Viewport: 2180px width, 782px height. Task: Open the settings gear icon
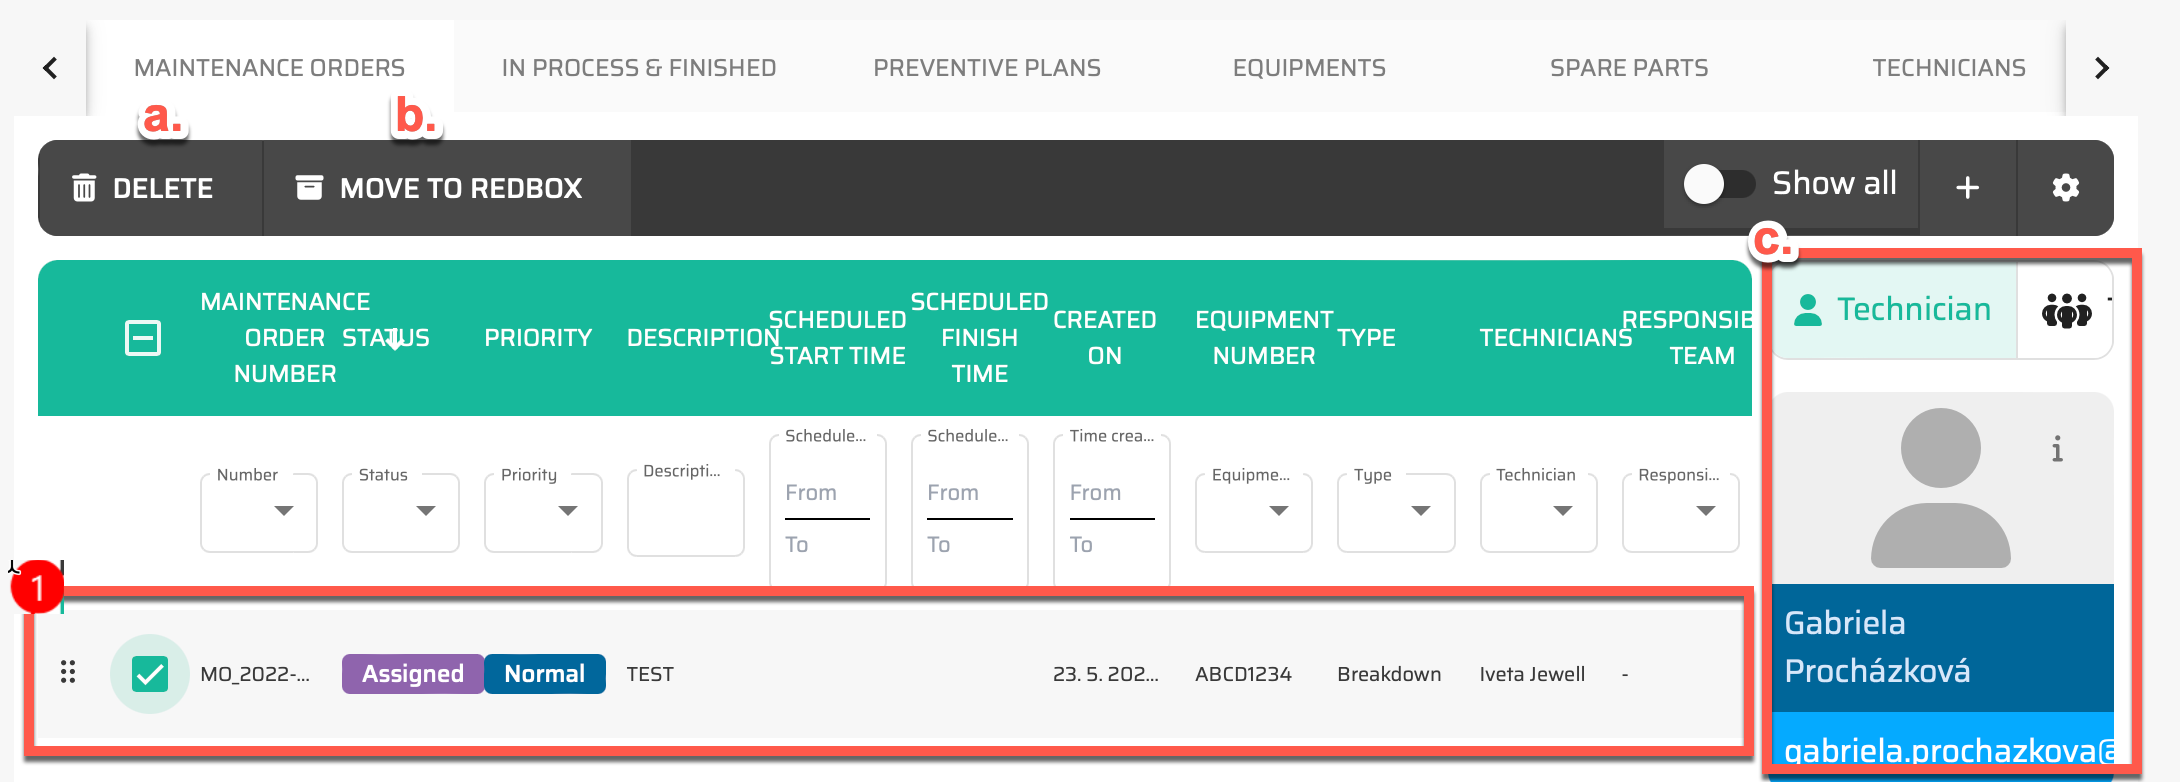pyautogui.click(x=2065, y=188)
